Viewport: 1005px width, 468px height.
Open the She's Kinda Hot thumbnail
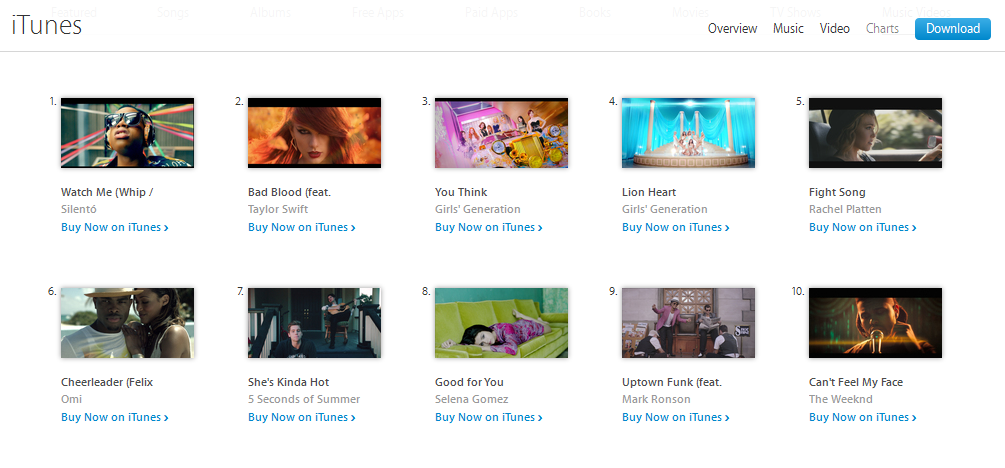tap(315, 322)
